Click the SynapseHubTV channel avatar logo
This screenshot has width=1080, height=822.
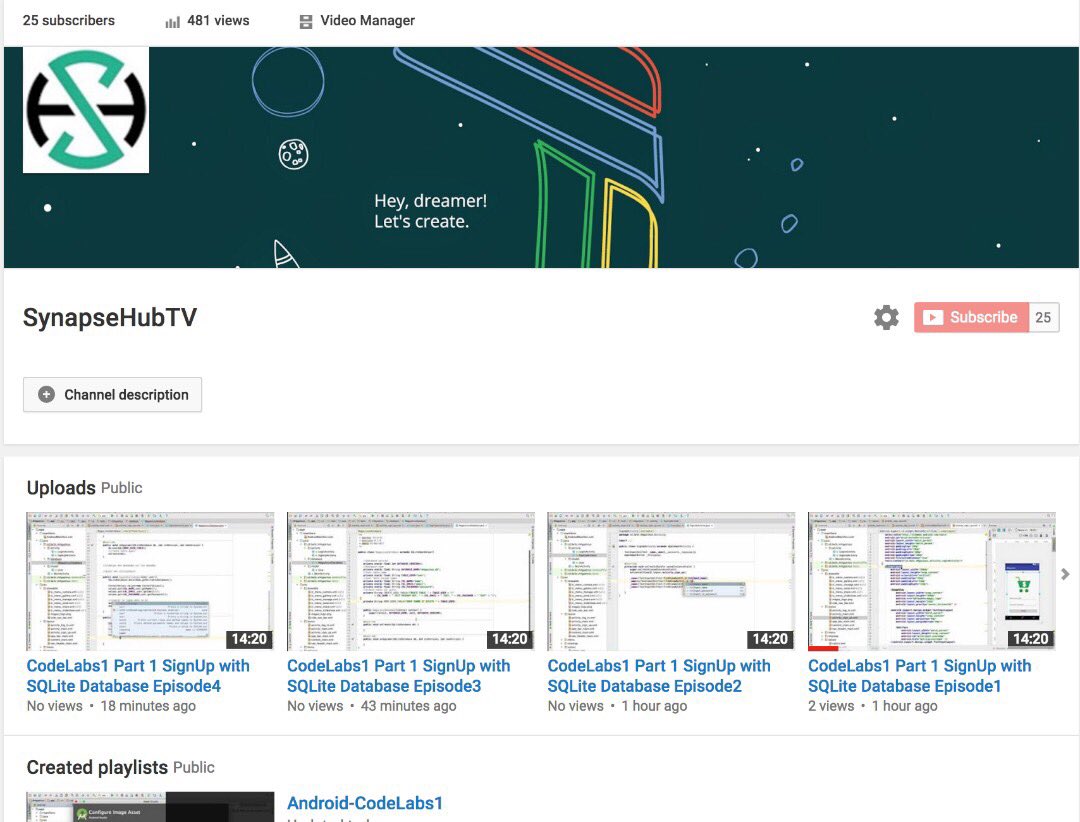pos(86,110)
